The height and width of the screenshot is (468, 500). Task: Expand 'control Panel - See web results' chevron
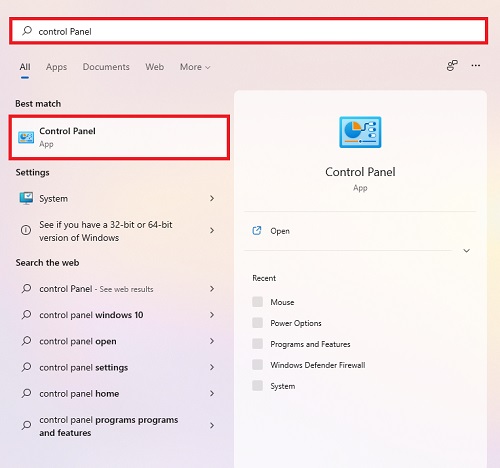(212, 289)
